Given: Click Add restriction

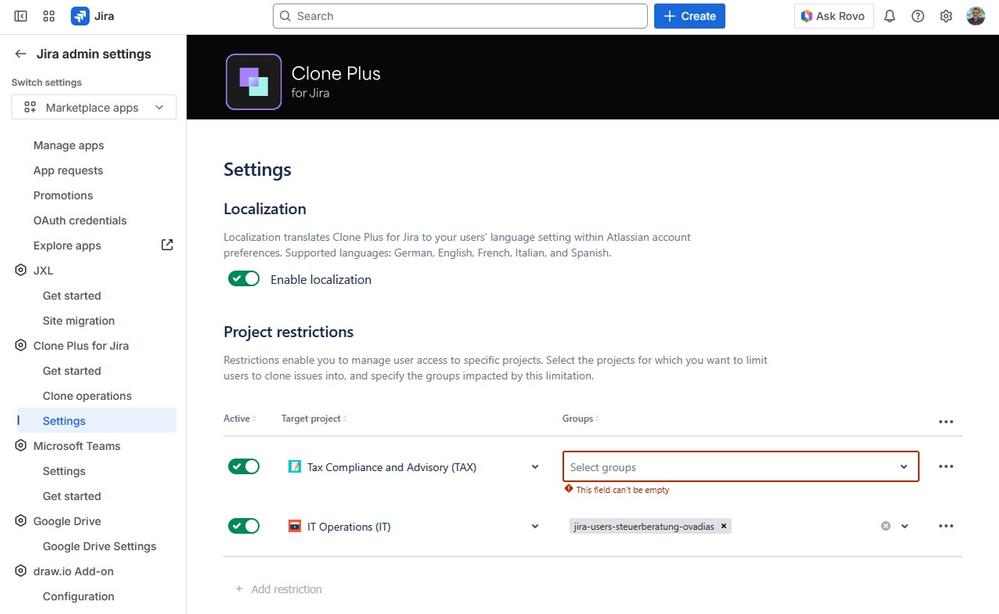Looking at the screenshot, I should coord(279,589).
